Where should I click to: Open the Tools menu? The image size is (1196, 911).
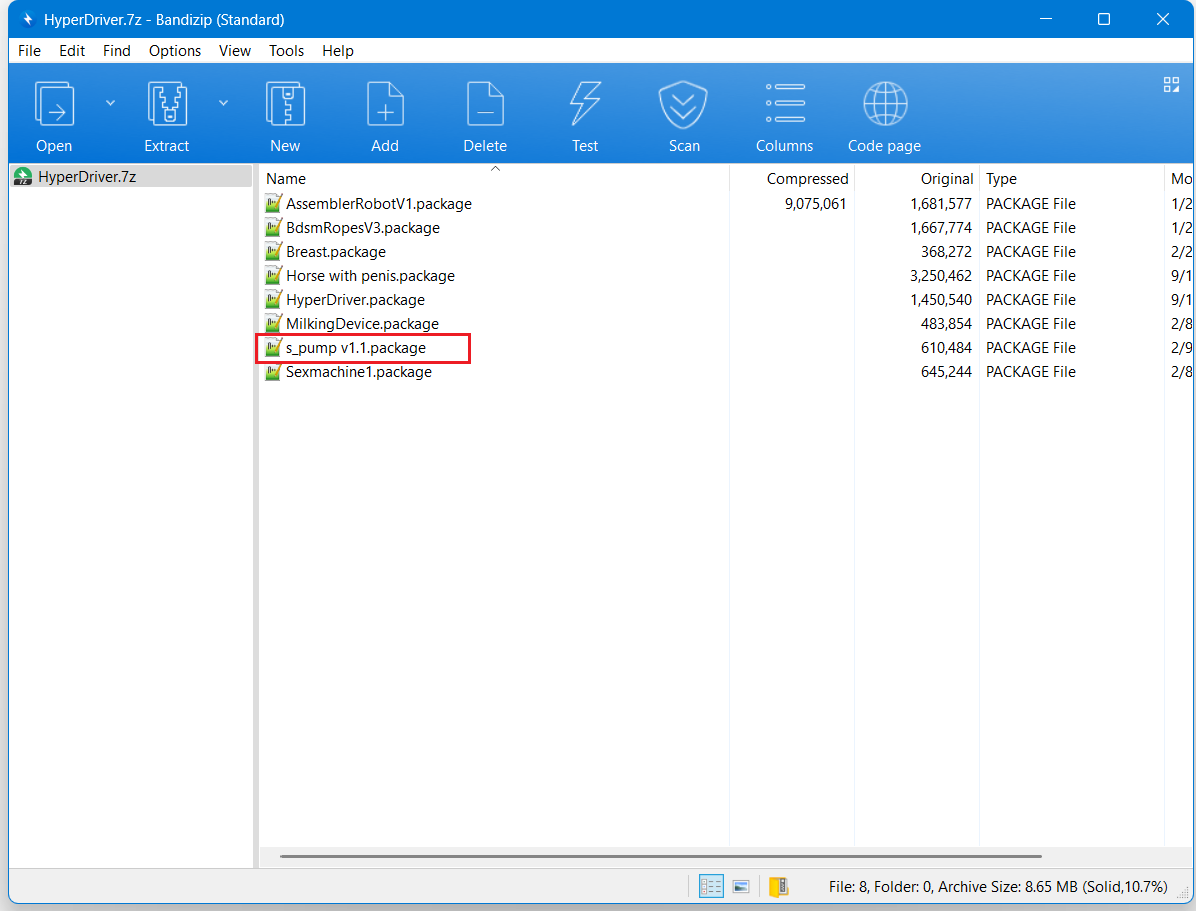[x=286, y=50]
